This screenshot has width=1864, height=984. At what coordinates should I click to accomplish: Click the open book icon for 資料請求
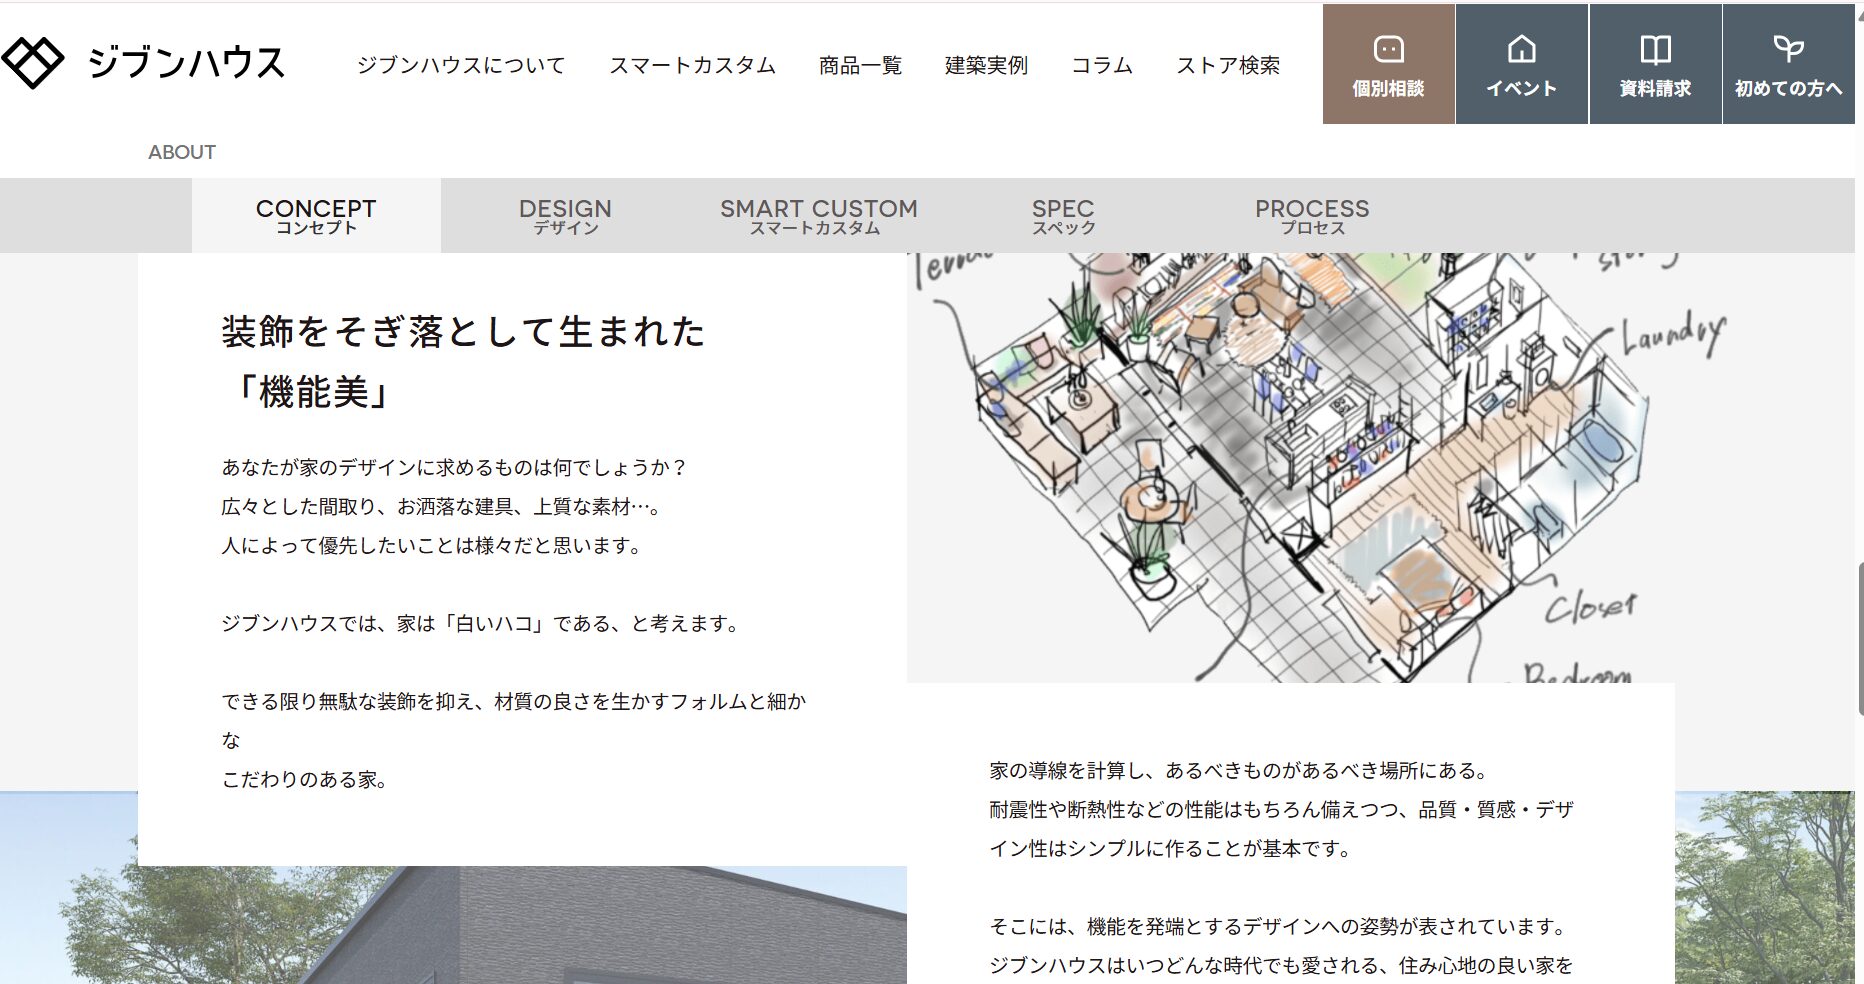tap(1655, 49)
